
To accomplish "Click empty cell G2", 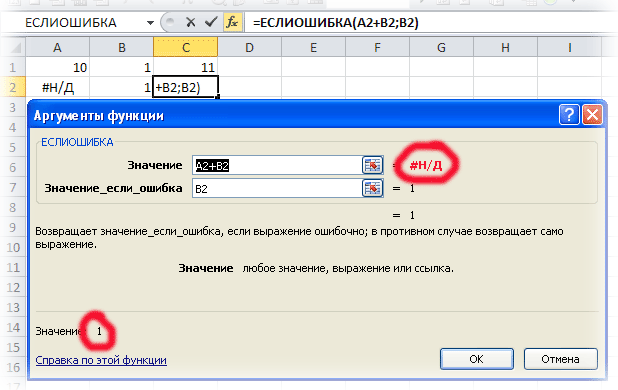I will [441, 87].
